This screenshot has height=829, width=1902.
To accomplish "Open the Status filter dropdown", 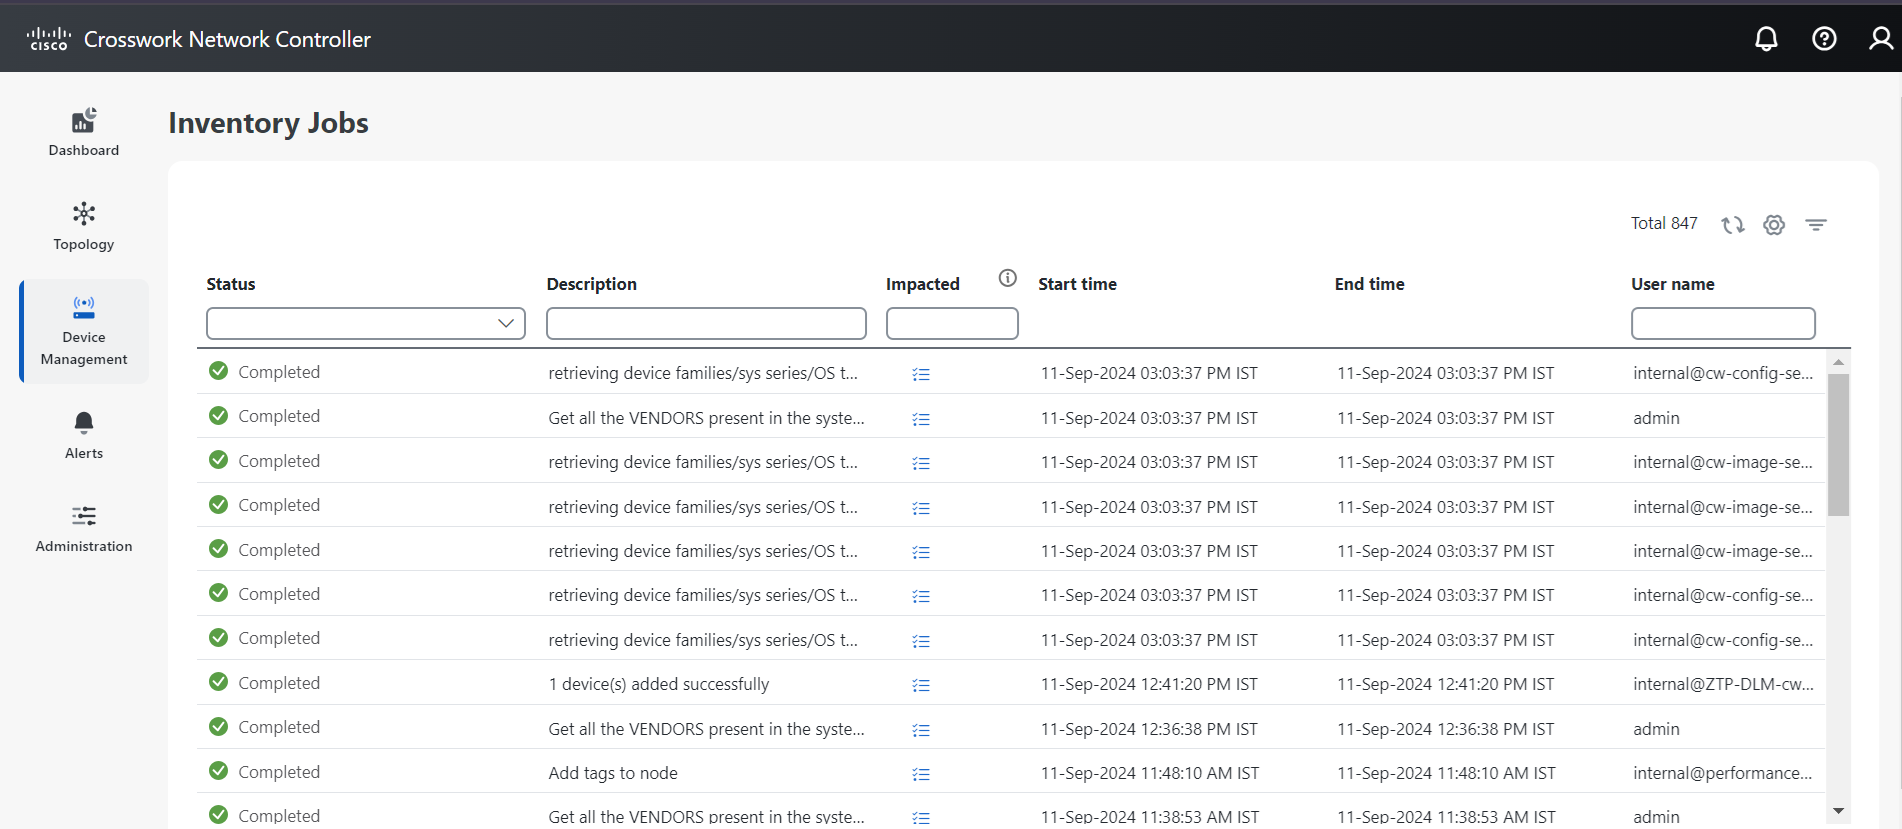I will (366, 323).
